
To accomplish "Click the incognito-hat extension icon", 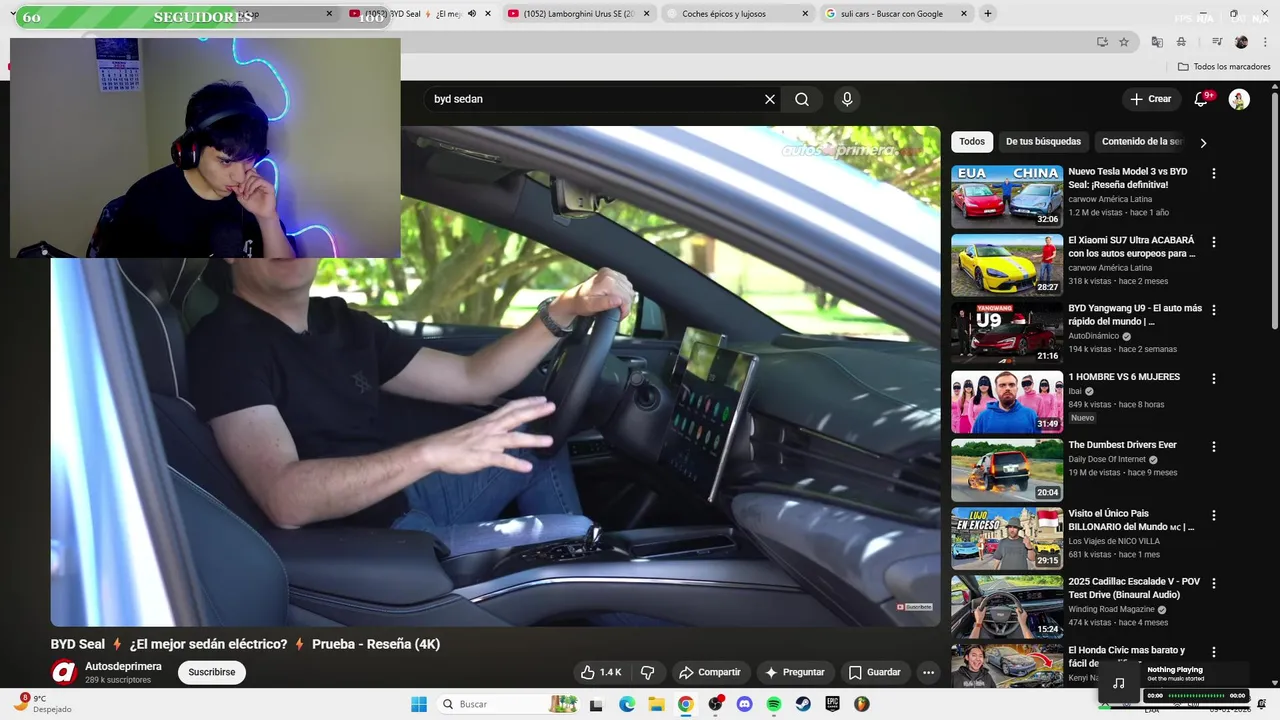I will [1181, 42].
